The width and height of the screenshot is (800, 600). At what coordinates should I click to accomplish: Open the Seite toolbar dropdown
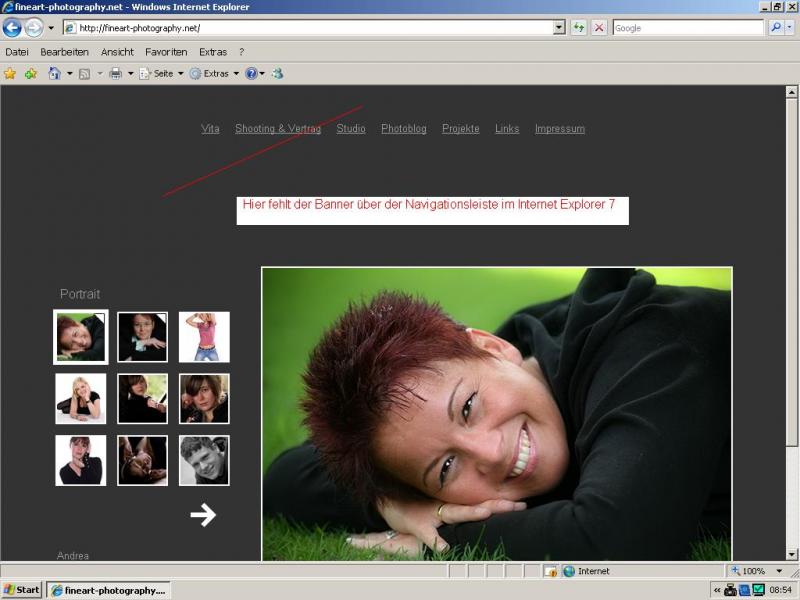pyautogui.click(x=162, y=74)
